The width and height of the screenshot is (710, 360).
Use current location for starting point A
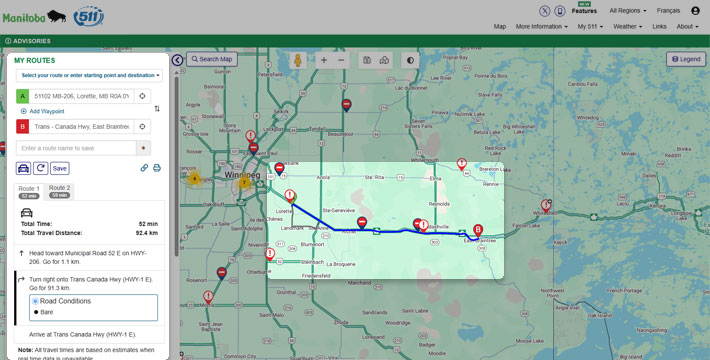click(x=142, y=96)
